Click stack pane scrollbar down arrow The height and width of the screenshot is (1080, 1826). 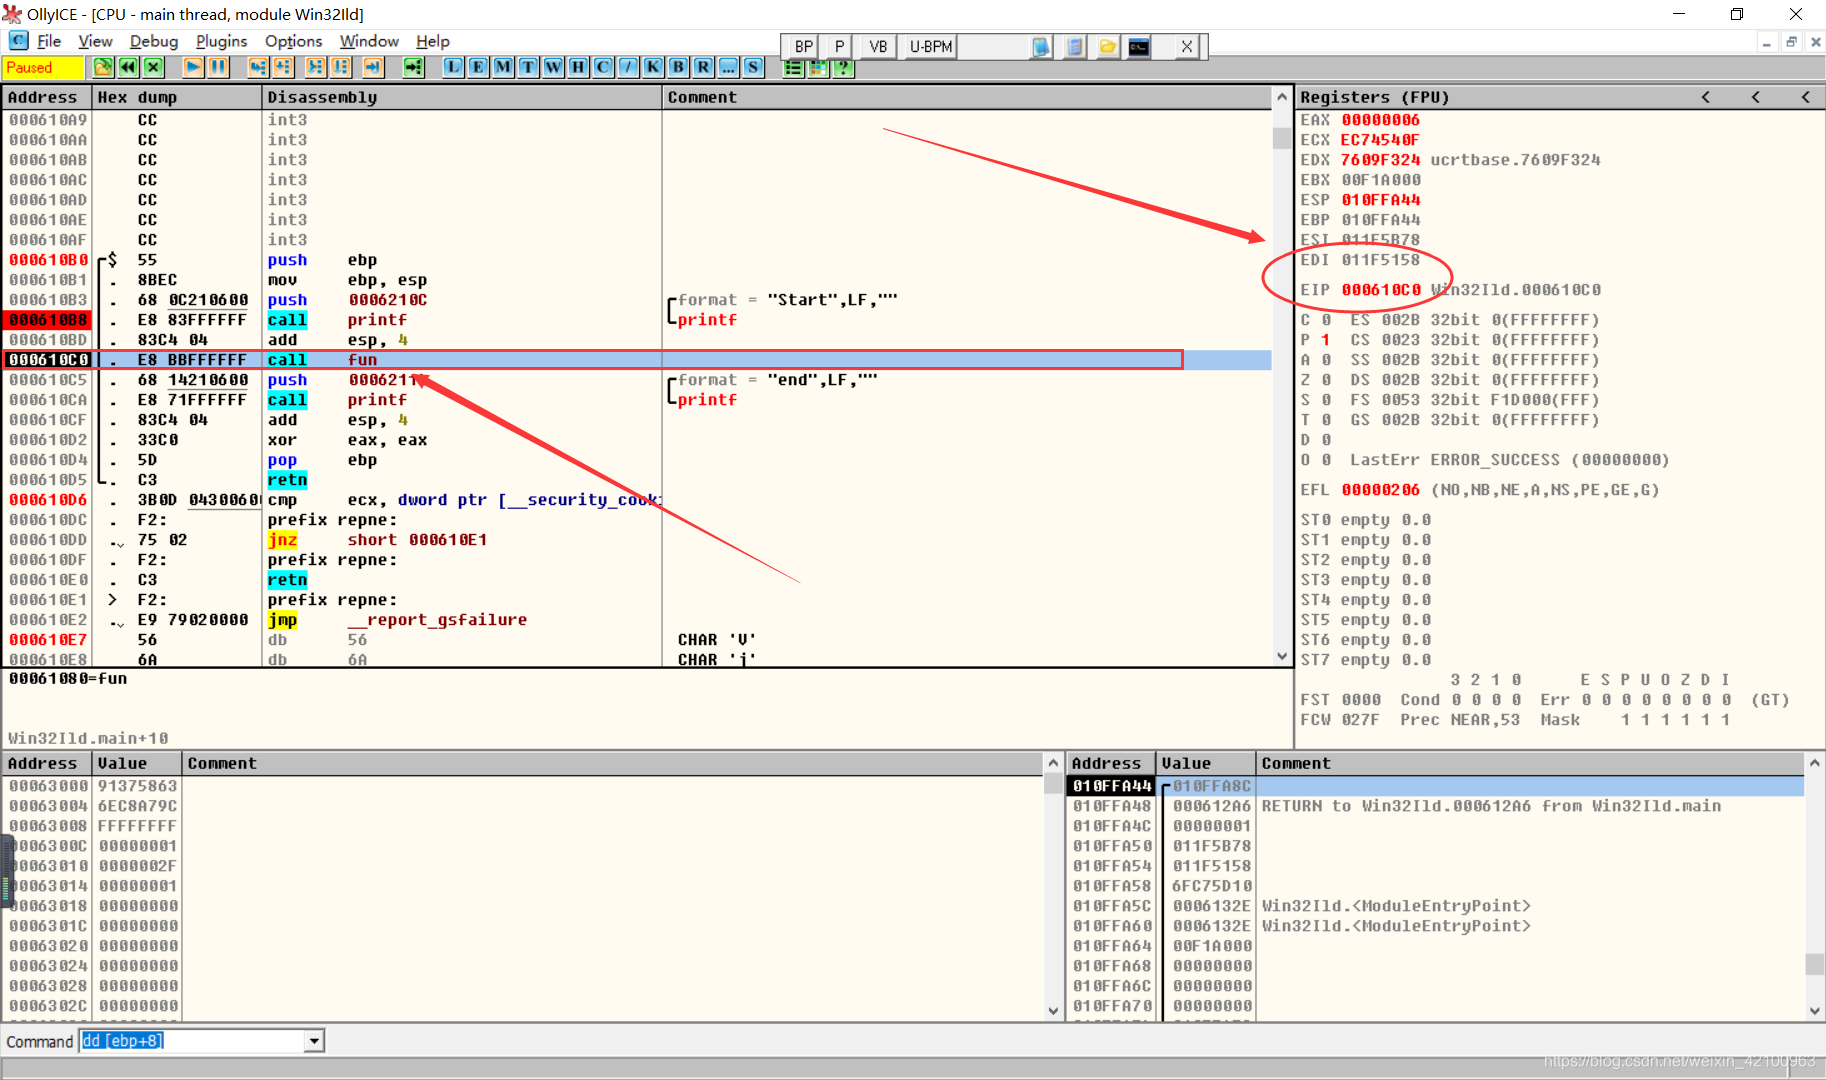point(1815,1011)
